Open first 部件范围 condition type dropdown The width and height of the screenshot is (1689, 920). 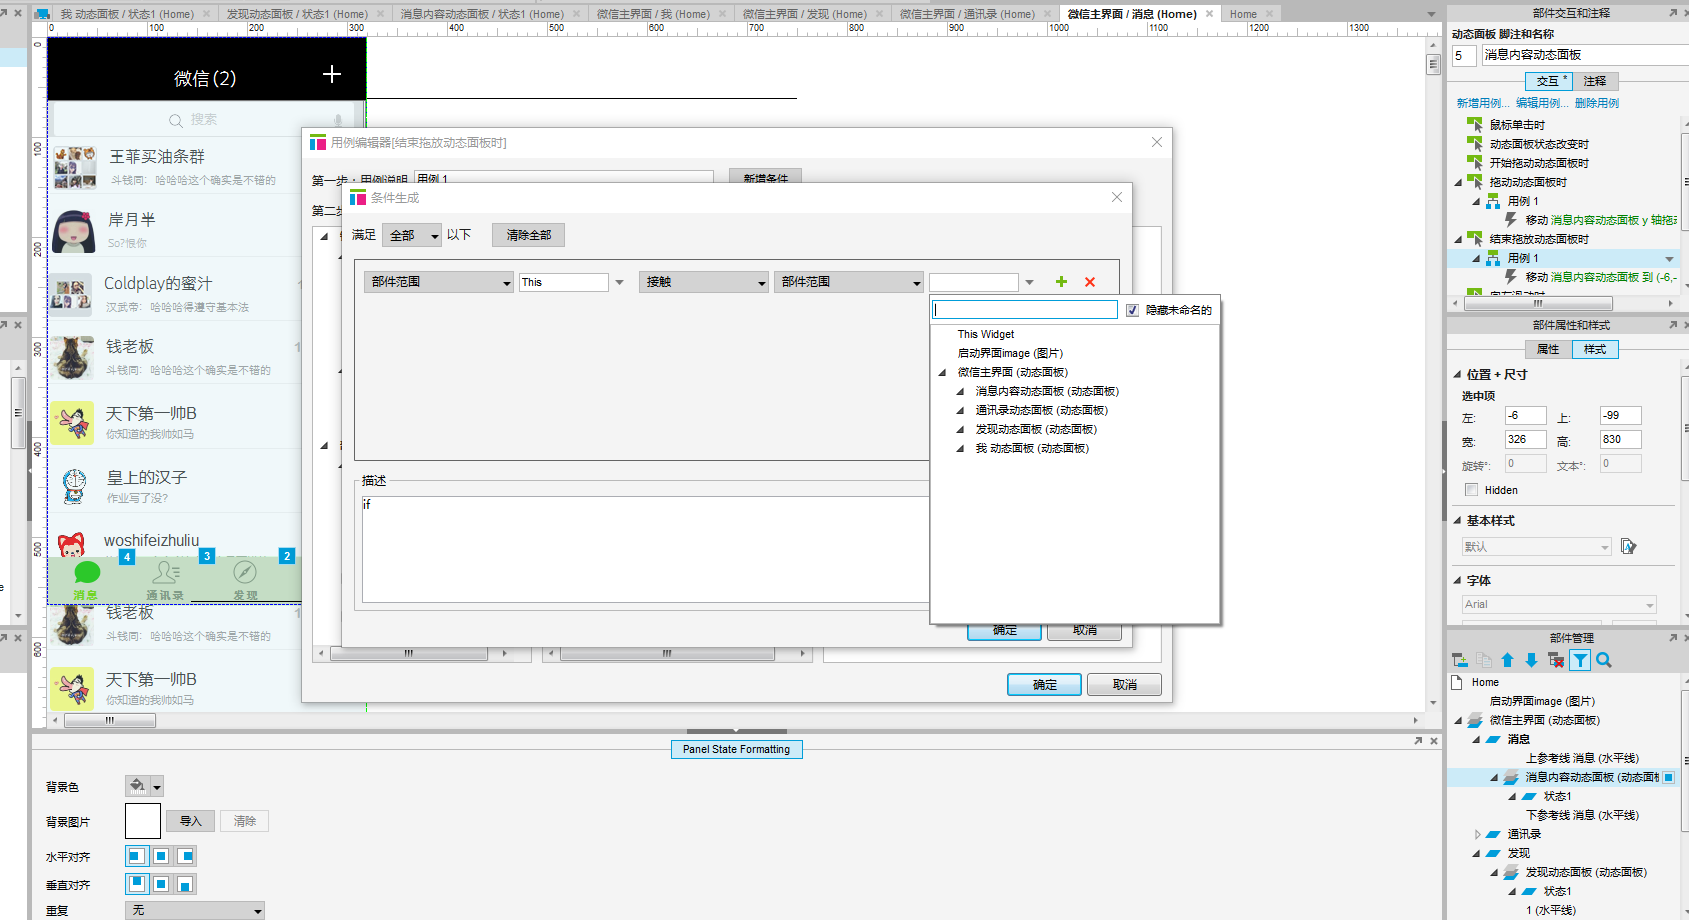(x=439, y=282)
